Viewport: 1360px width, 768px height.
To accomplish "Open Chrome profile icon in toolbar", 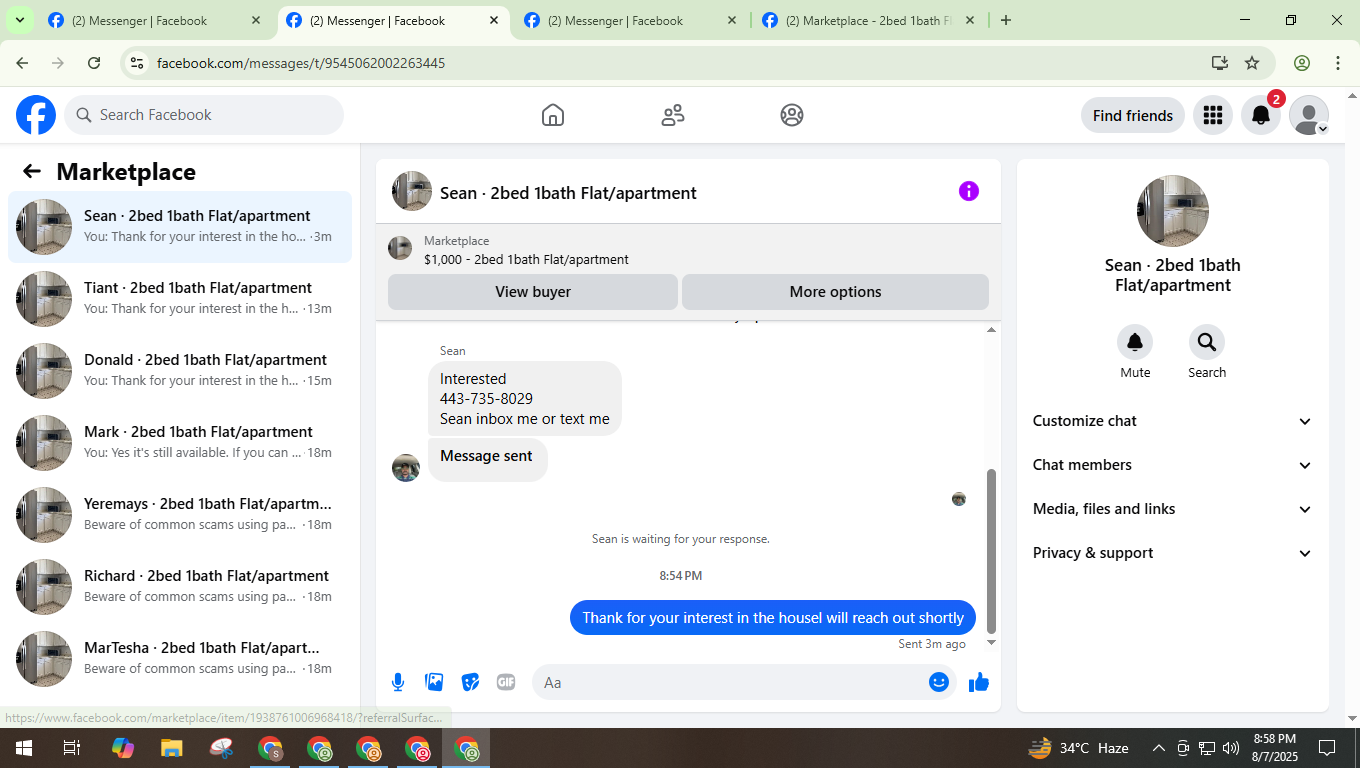I will coord(1302,63).
